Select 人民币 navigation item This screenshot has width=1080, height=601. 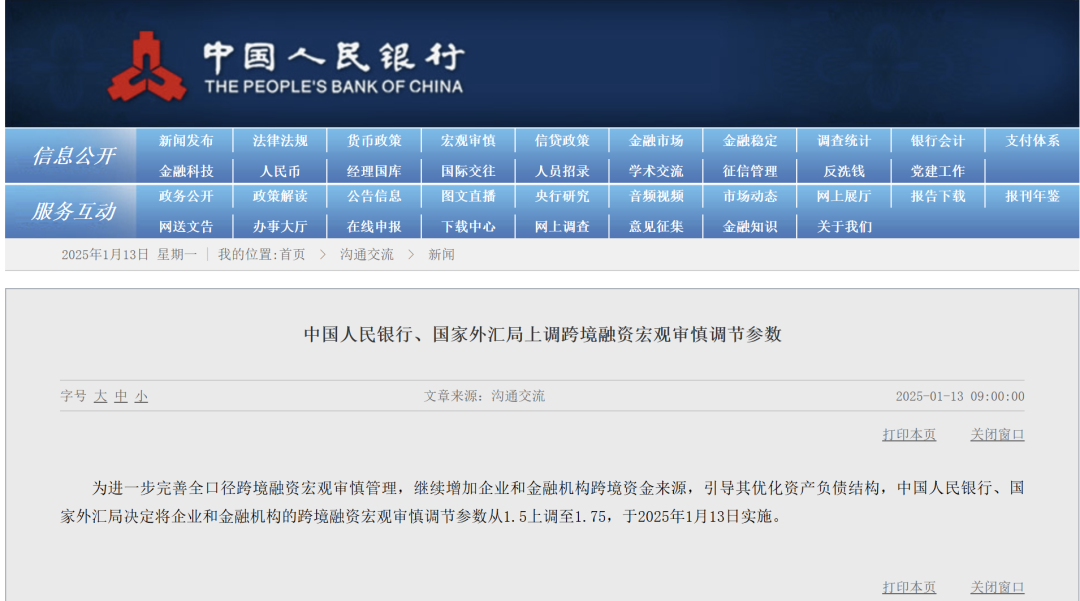(x=280, y=171)
